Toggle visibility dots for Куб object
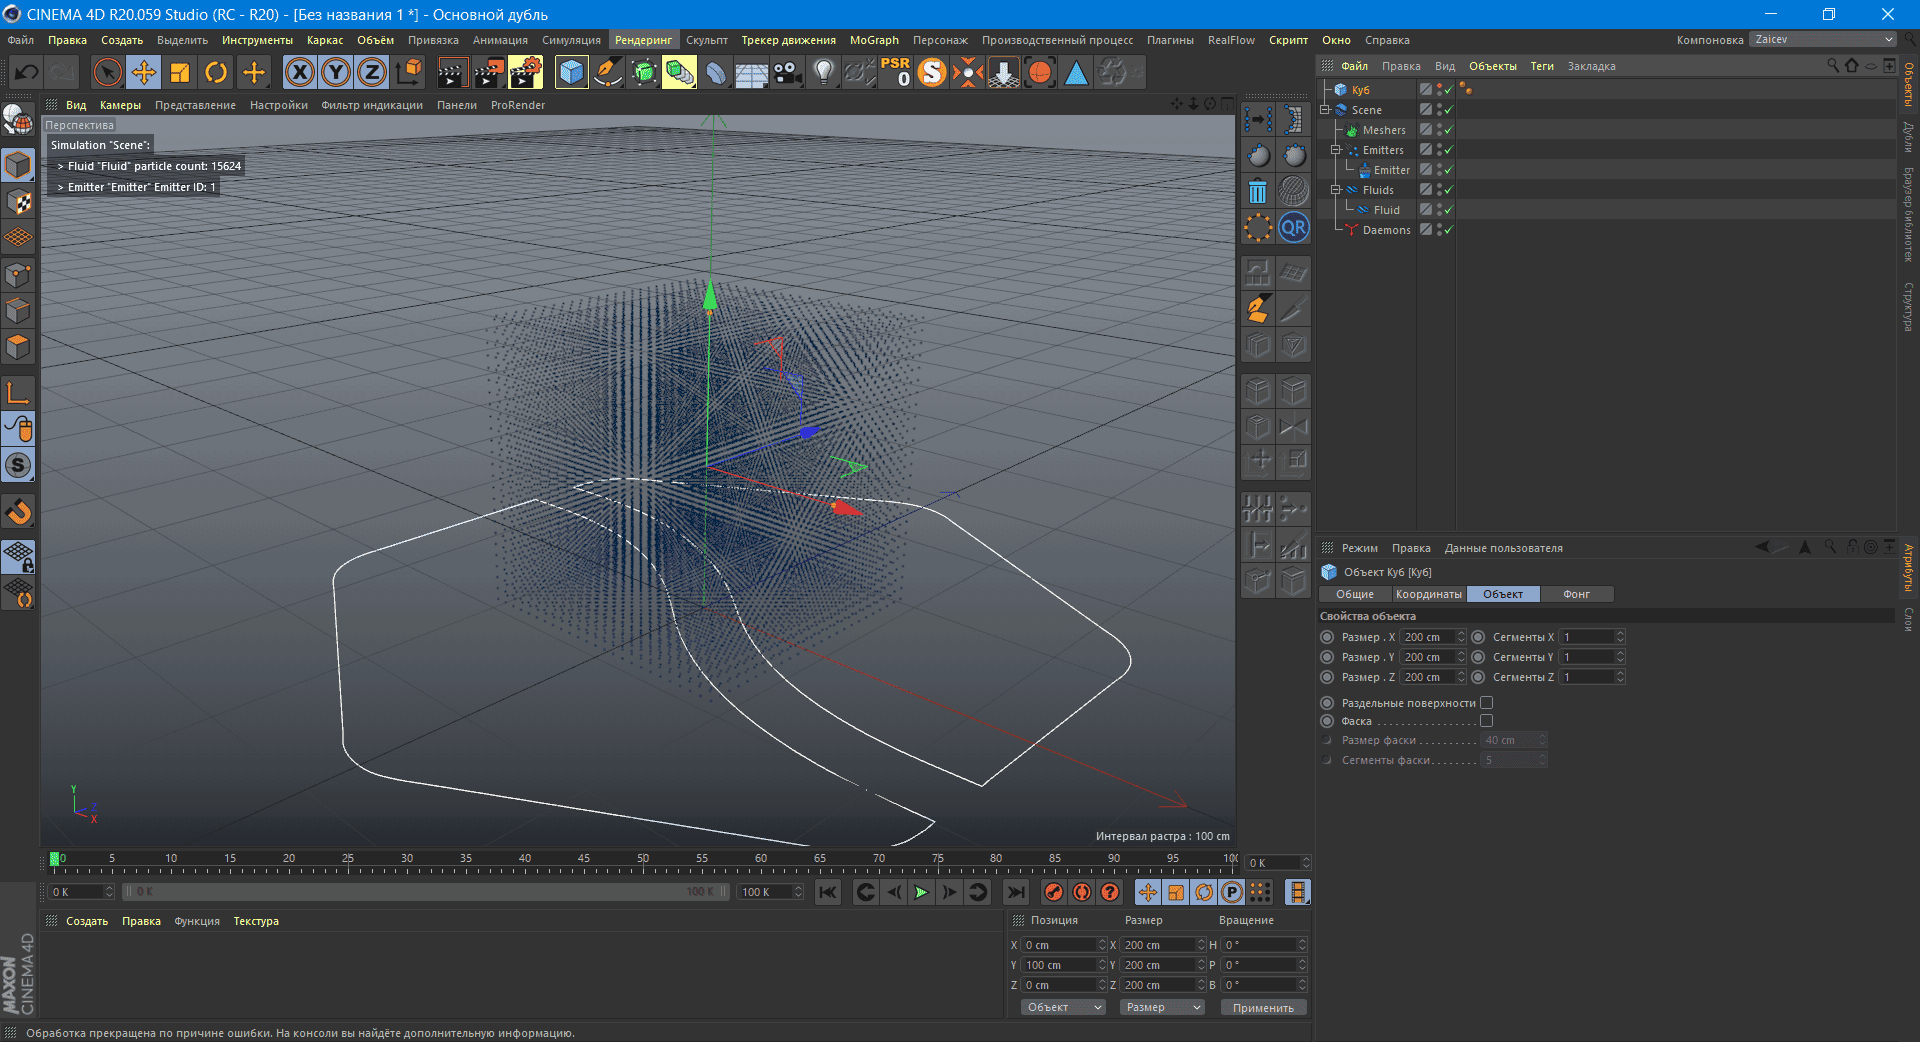The image size is (1920, 1042). click(1439, 90)
